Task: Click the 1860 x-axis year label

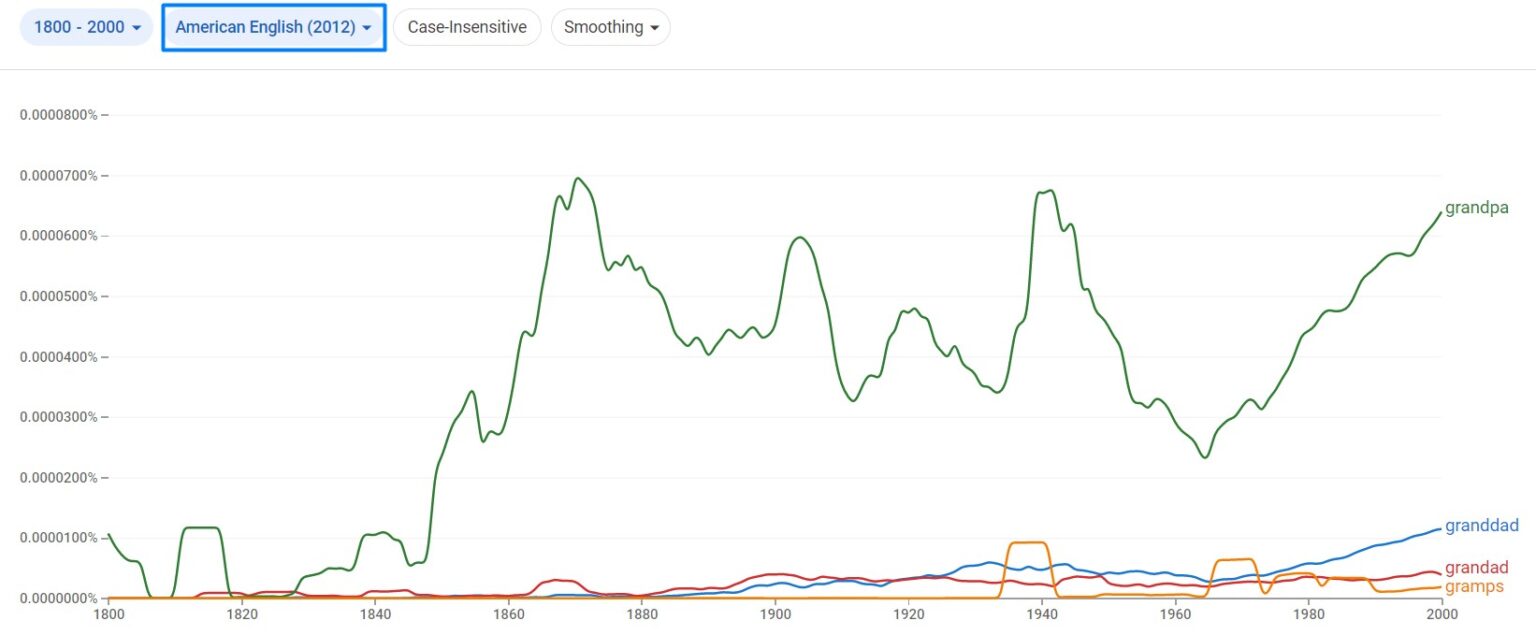Action: [x=508, y=613]
